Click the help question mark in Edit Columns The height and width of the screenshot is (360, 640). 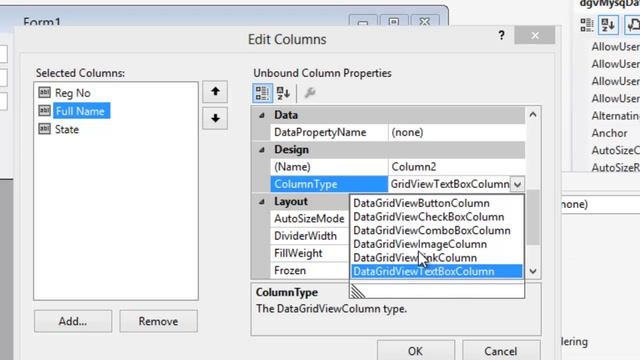click(501, 36)
